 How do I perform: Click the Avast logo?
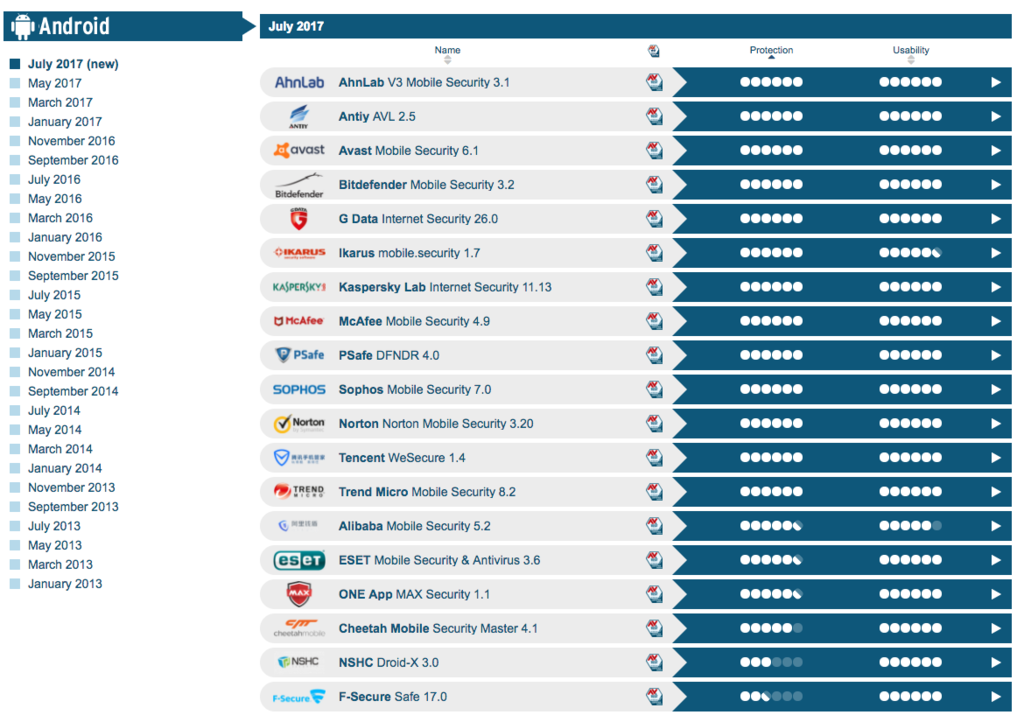point(299,150)
